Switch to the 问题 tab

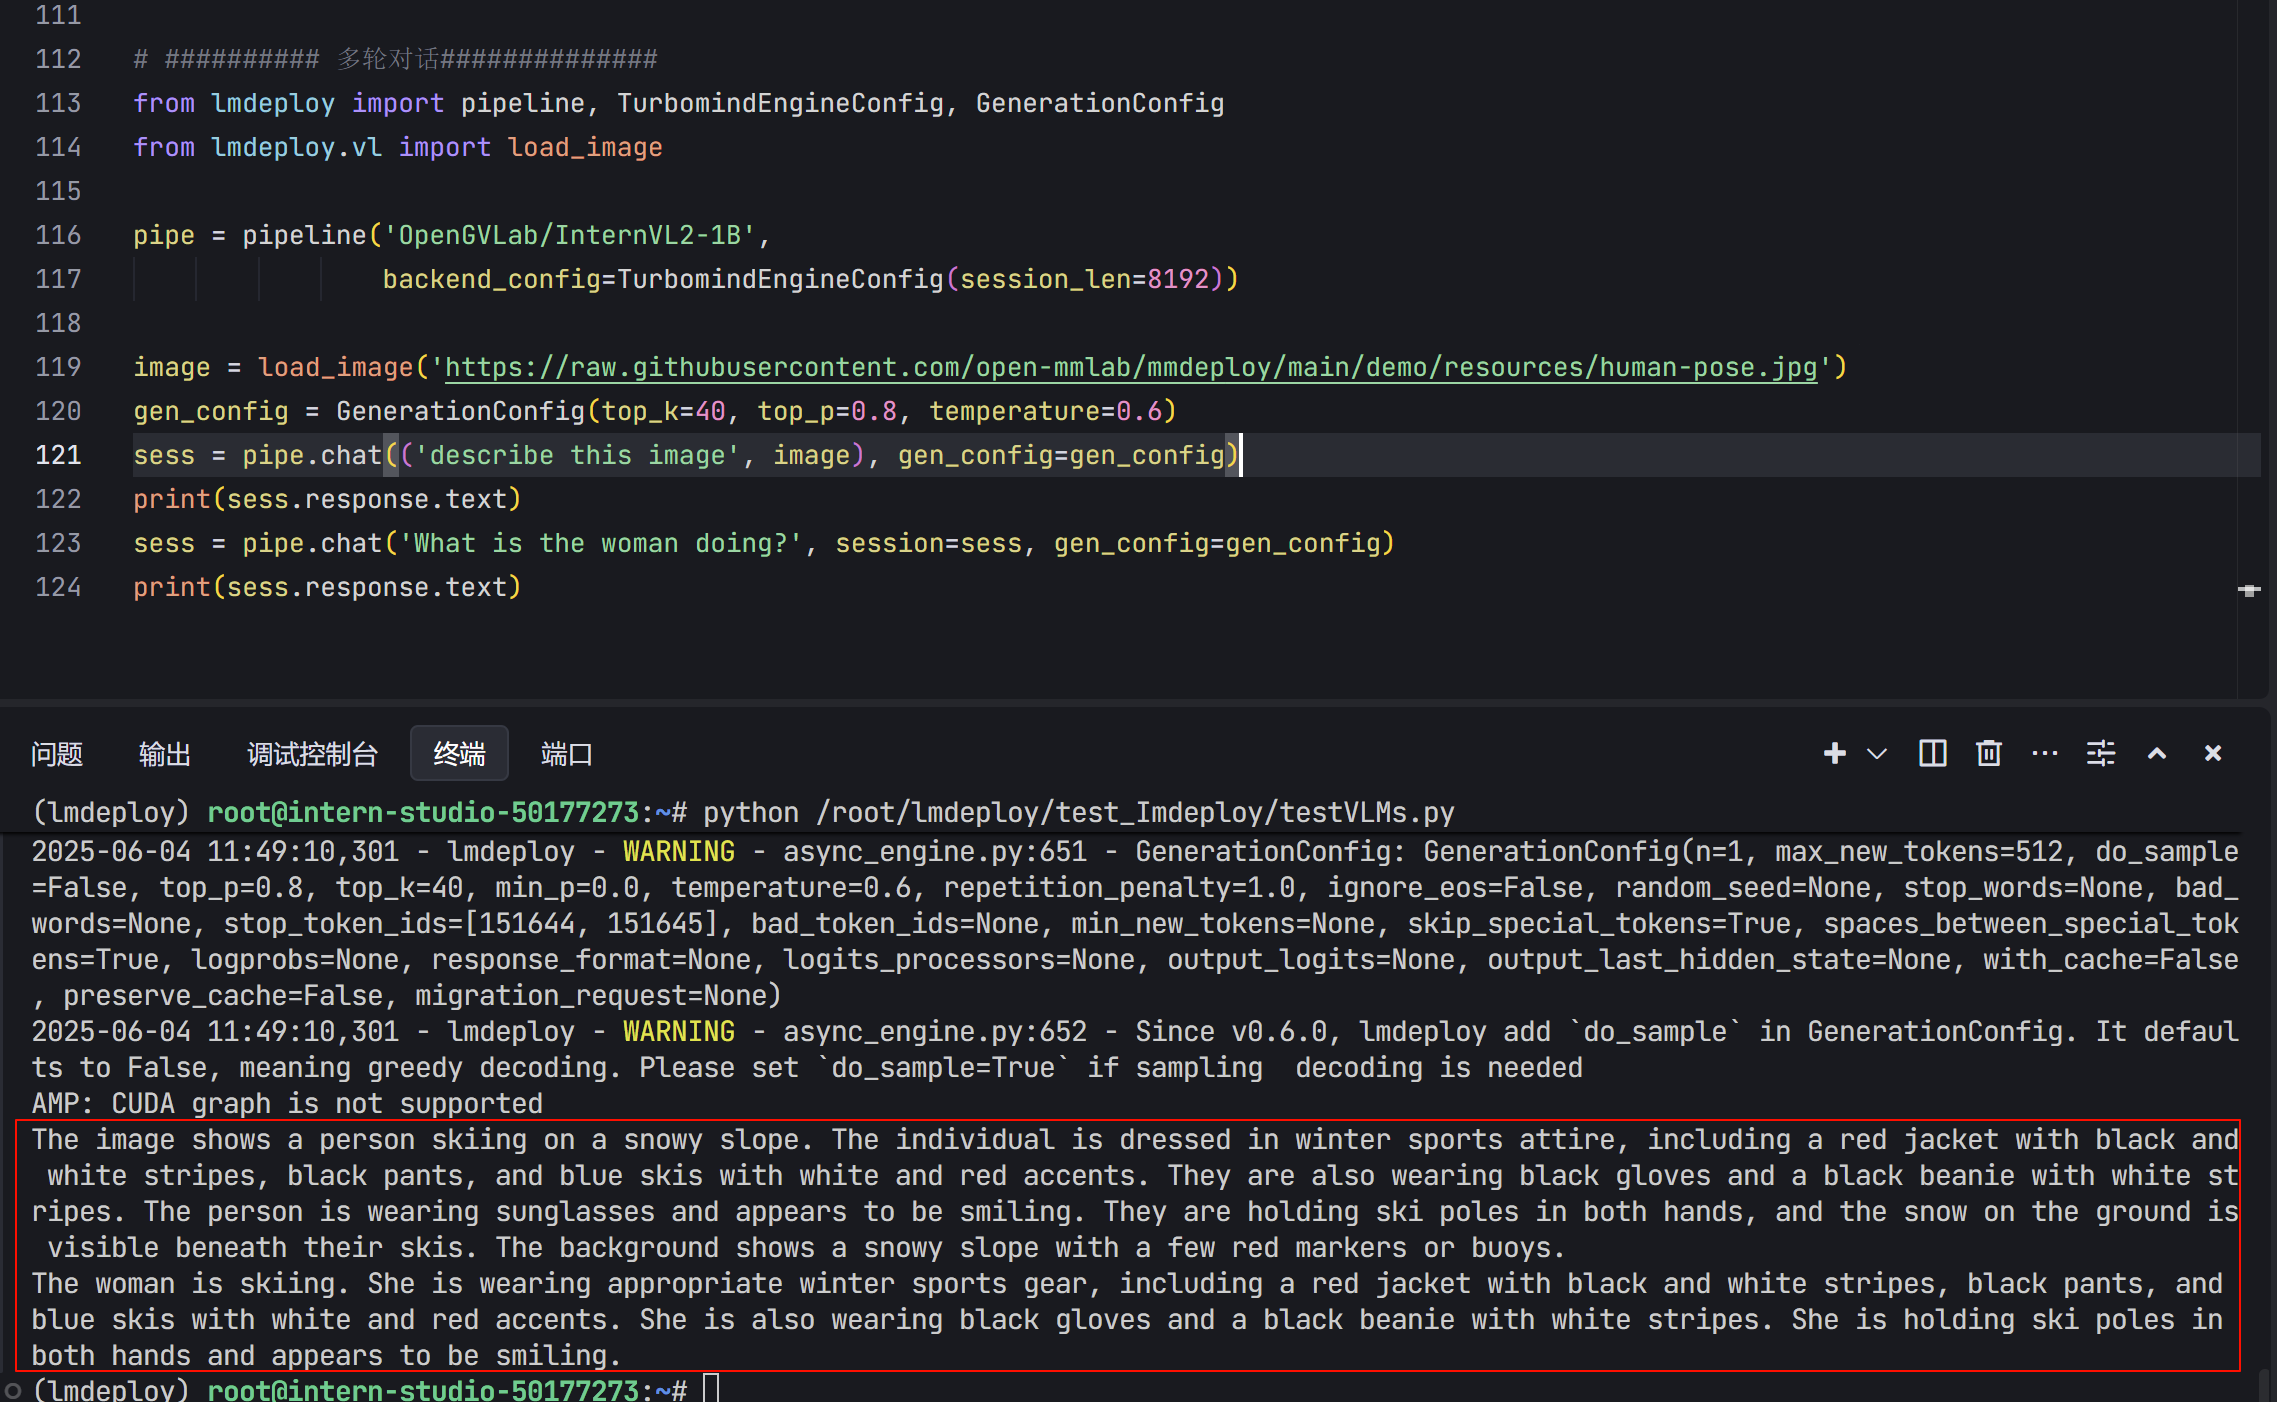pos(57,754)
